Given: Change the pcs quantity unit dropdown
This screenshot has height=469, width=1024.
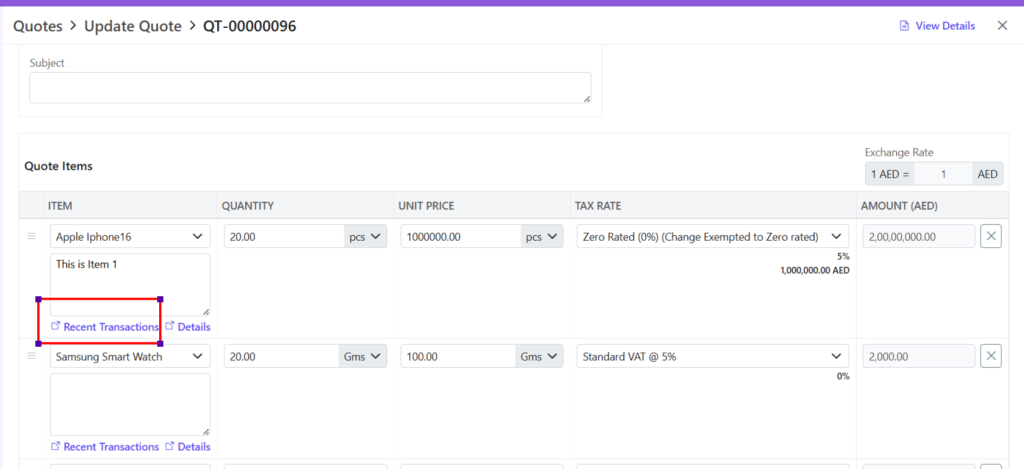Looking at the screenshot, I should [x=365, y=237].
